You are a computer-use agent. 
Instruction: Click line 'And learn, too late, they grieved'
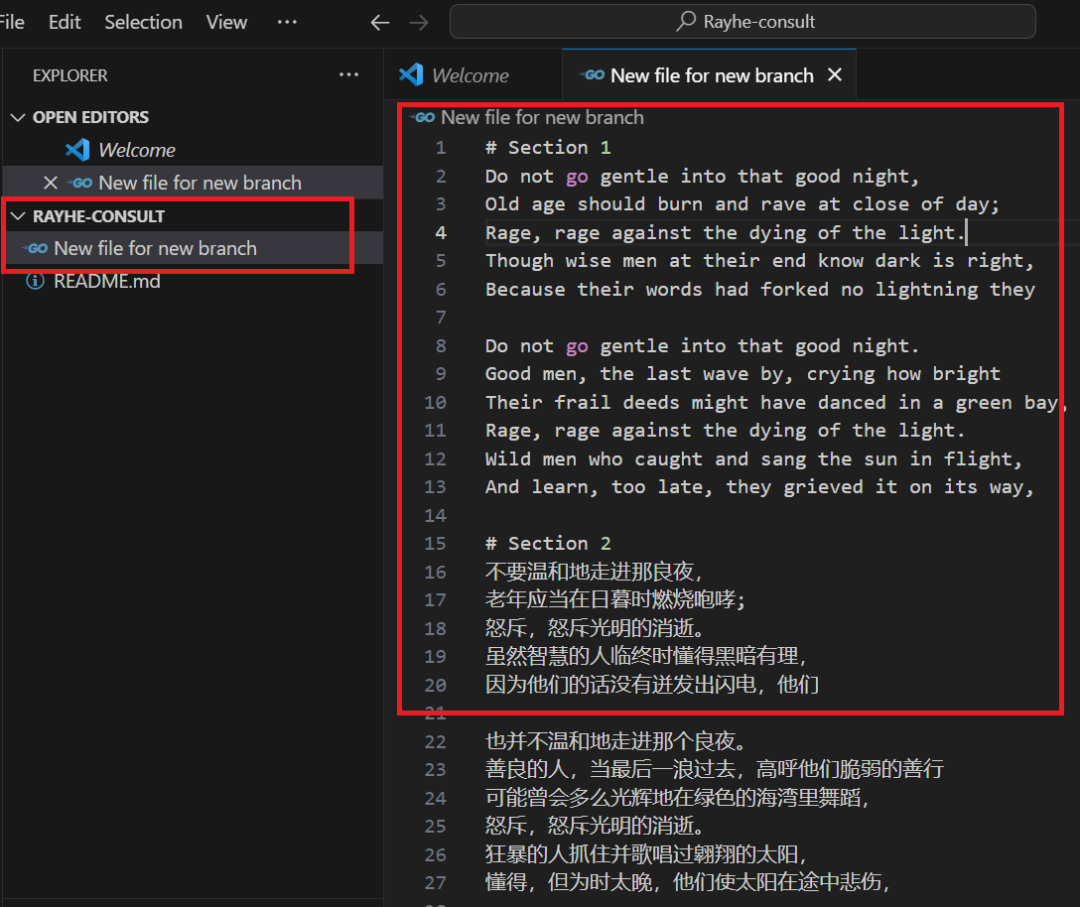[760, 487]
